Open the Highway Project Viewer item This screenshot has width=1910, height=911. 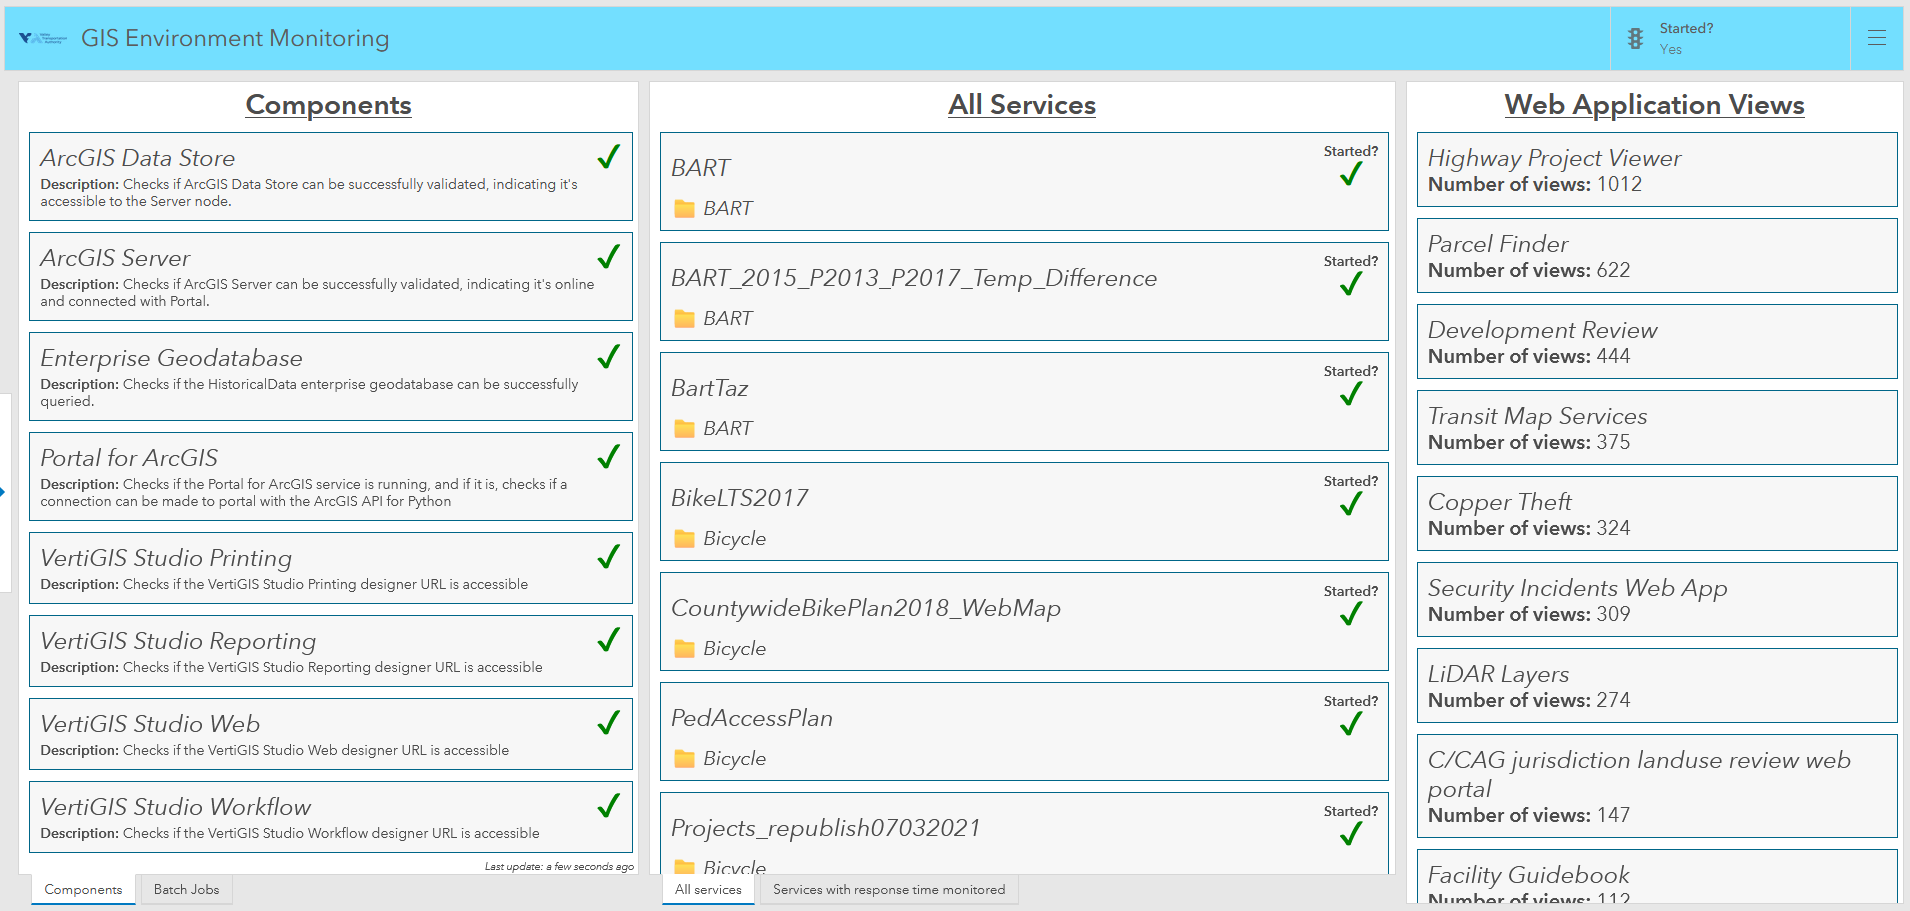[x=1656, y=170]
